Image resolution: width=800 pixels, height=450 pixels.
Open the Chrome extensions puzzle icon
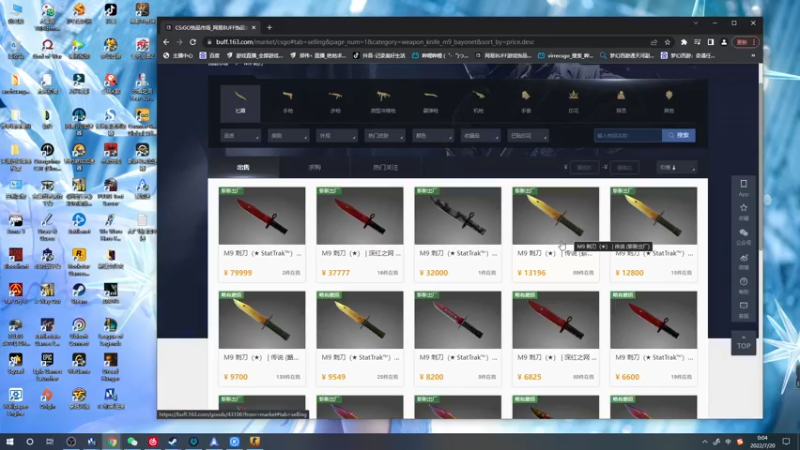(684, 42)
